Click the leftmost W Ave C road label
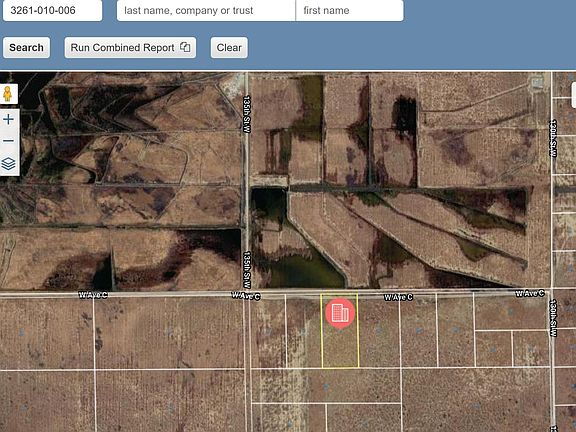Viewport: 576px width, 432px height. 93,295
